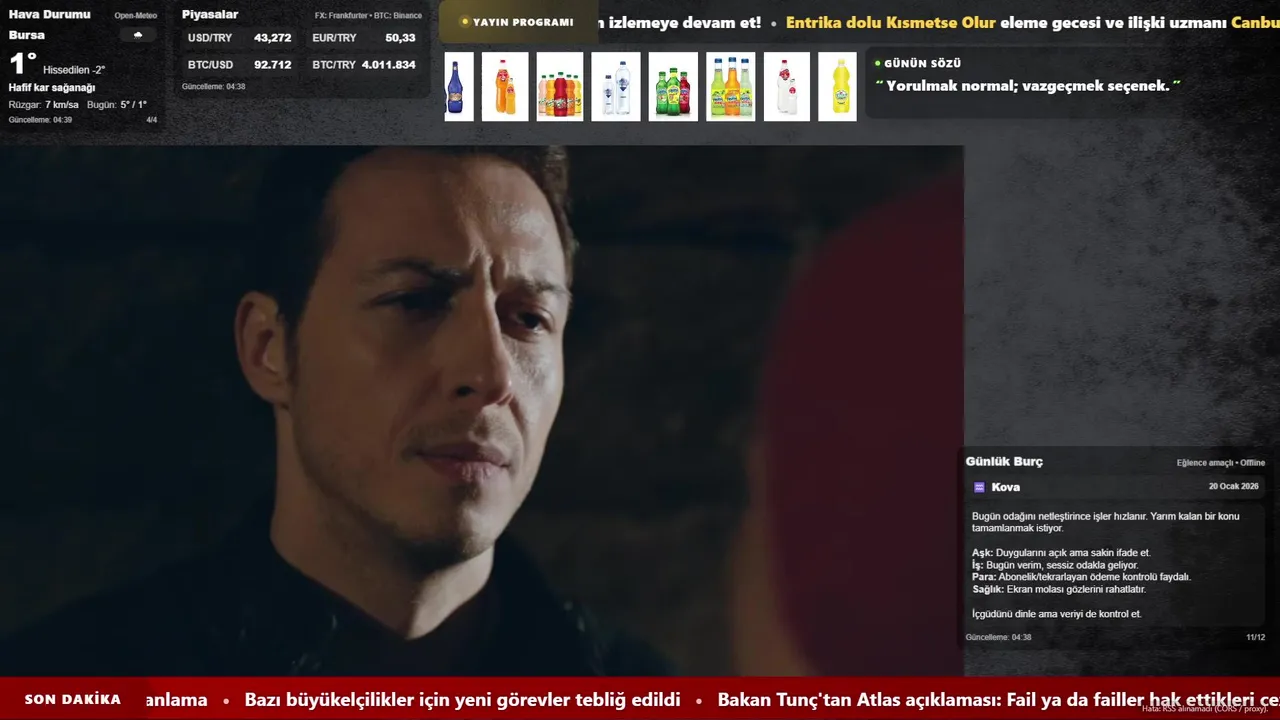Select the blue glass bottle thumbnail
Viewport: 1280px width, 720px height.
coord(459,87)
